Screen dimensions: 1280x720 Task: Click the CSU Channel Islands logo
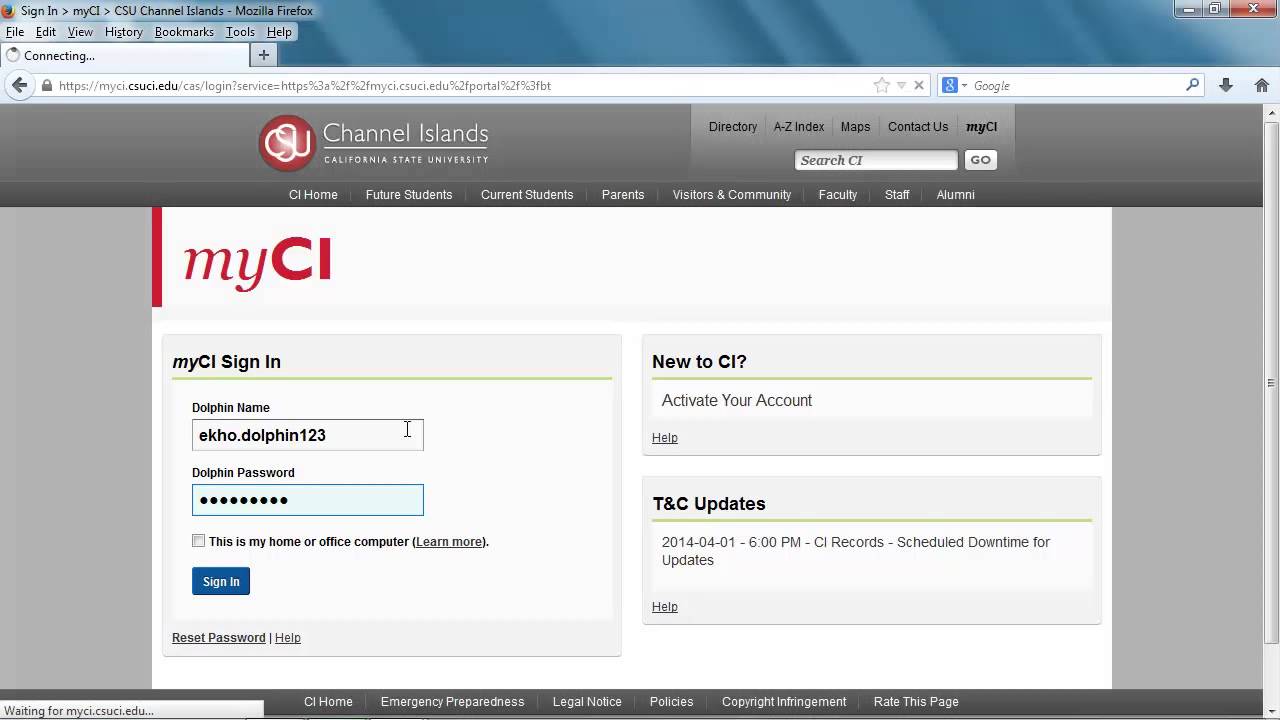pyautogui.click(x=374, y=143)
